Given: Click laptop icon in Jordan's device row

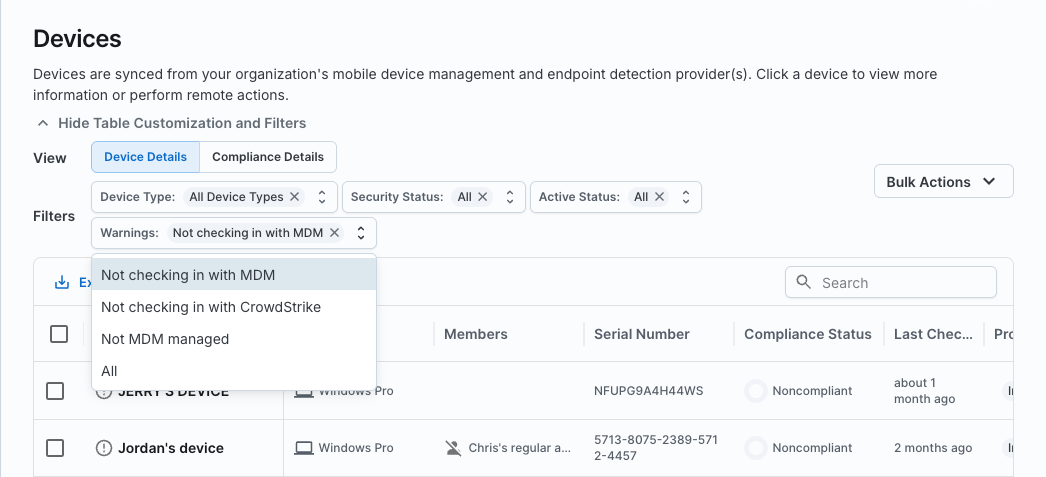Looking at the screenshot, I should tap(304, 448).
